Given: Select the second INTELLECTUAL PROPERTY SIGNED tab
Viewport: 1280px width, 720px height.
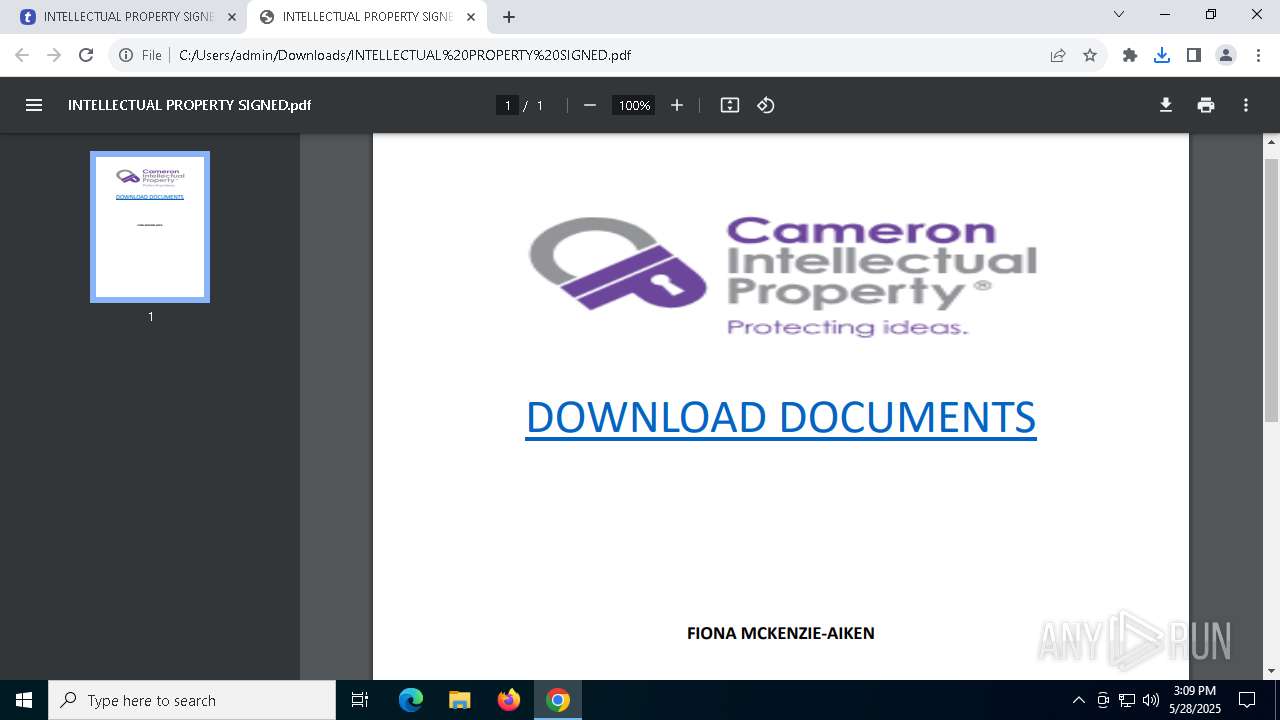Looking at the screenshot, I should click(x=367, y=17).
